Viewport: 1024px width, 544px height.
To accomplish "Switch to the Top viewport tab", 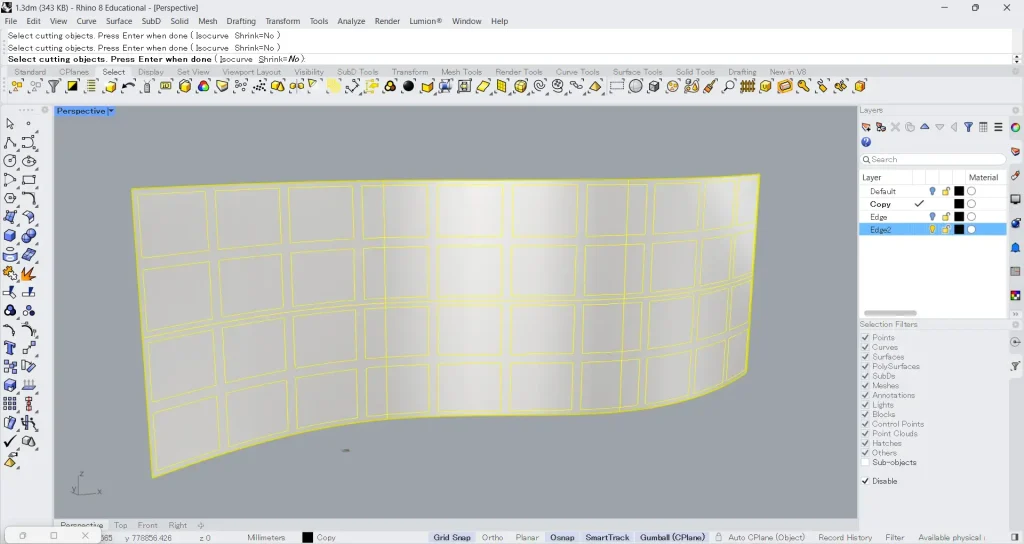I will pyautogui.click(x=121, y=525).
